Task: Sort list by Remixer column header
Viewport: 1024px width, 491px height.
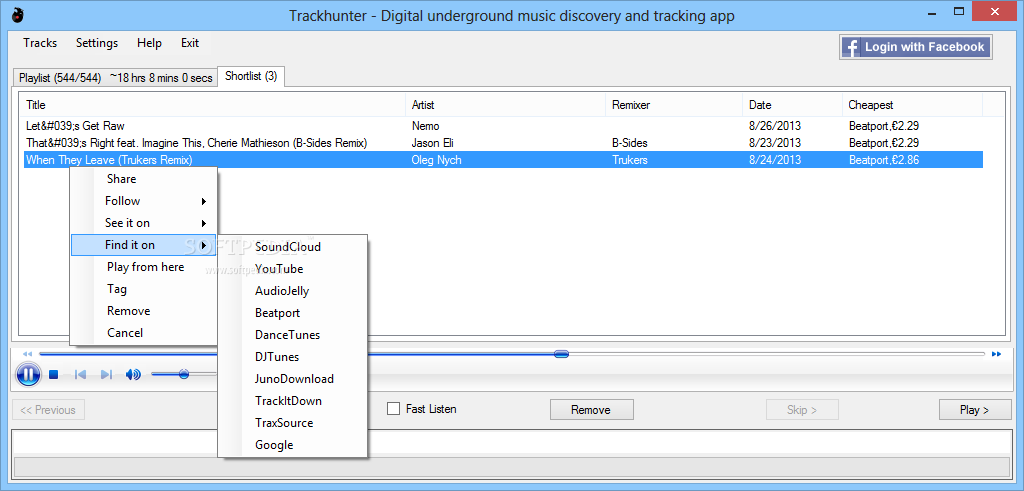Action: point(675,105)
